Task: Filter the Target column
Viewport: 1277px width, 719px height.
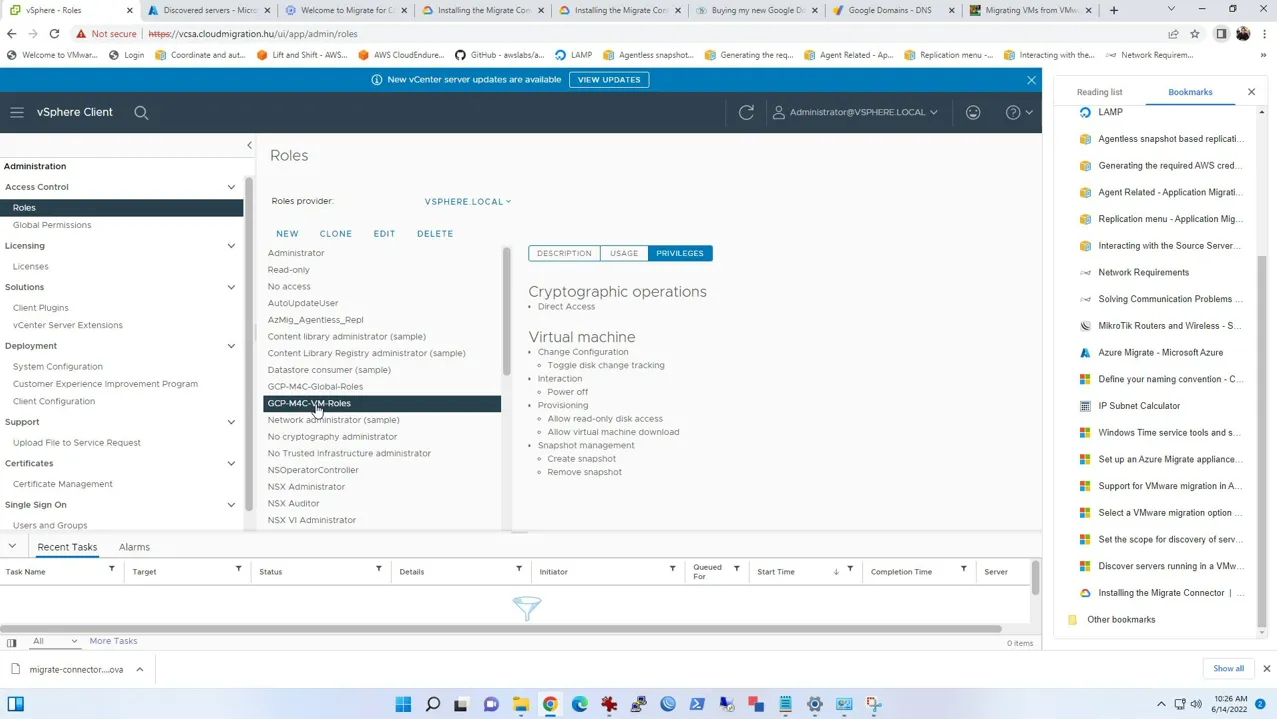Action: click(x=238, y=570)
